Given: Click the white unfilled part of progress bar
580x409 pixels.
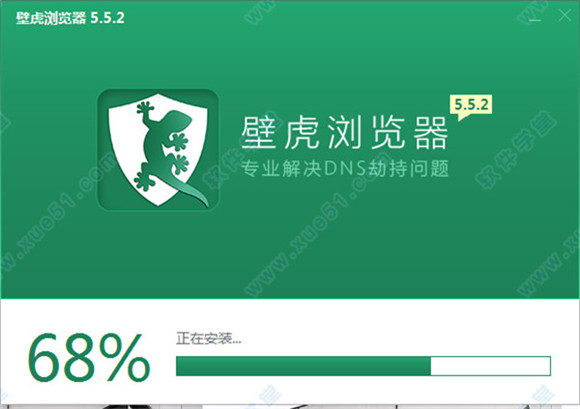Looking at the screenshot, I should coord(490,366).
